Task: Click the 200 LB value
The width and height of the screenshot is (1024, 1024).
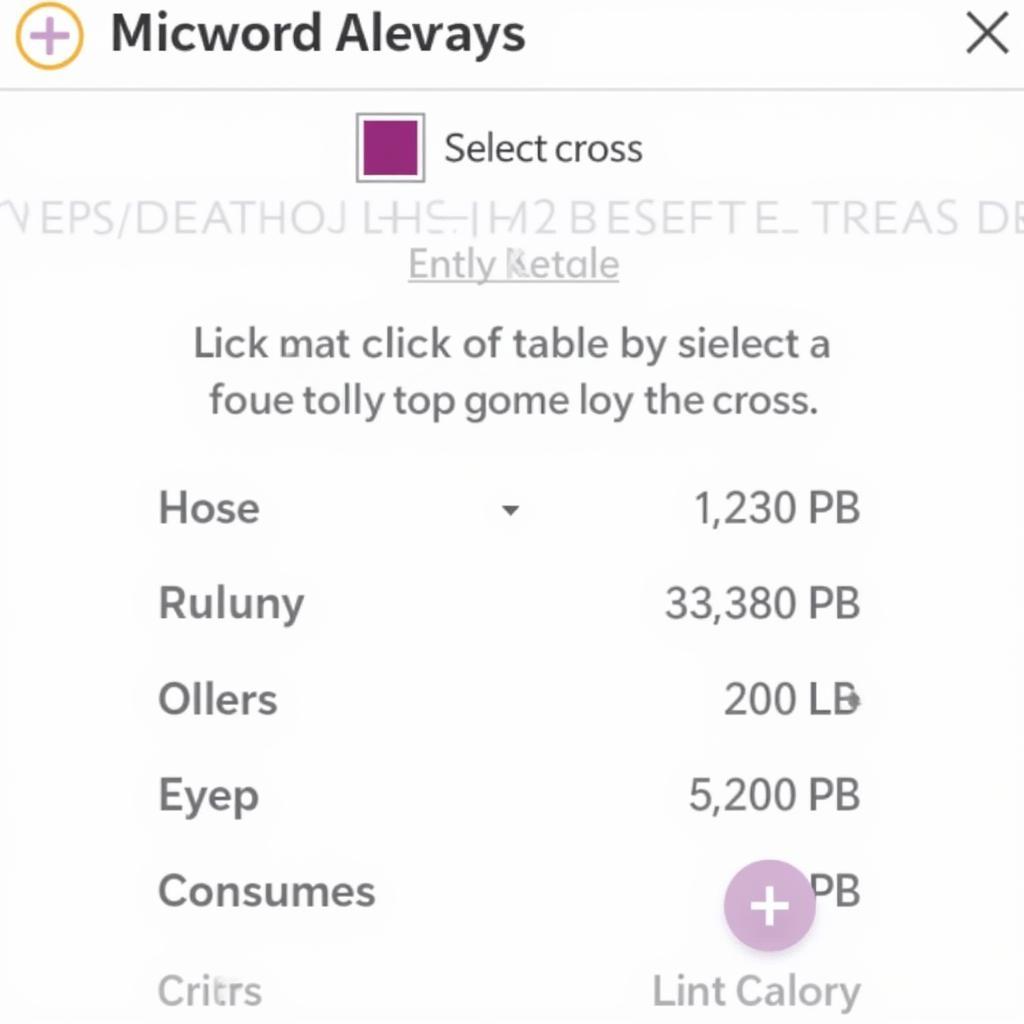Action: click(x=791, y=700)
